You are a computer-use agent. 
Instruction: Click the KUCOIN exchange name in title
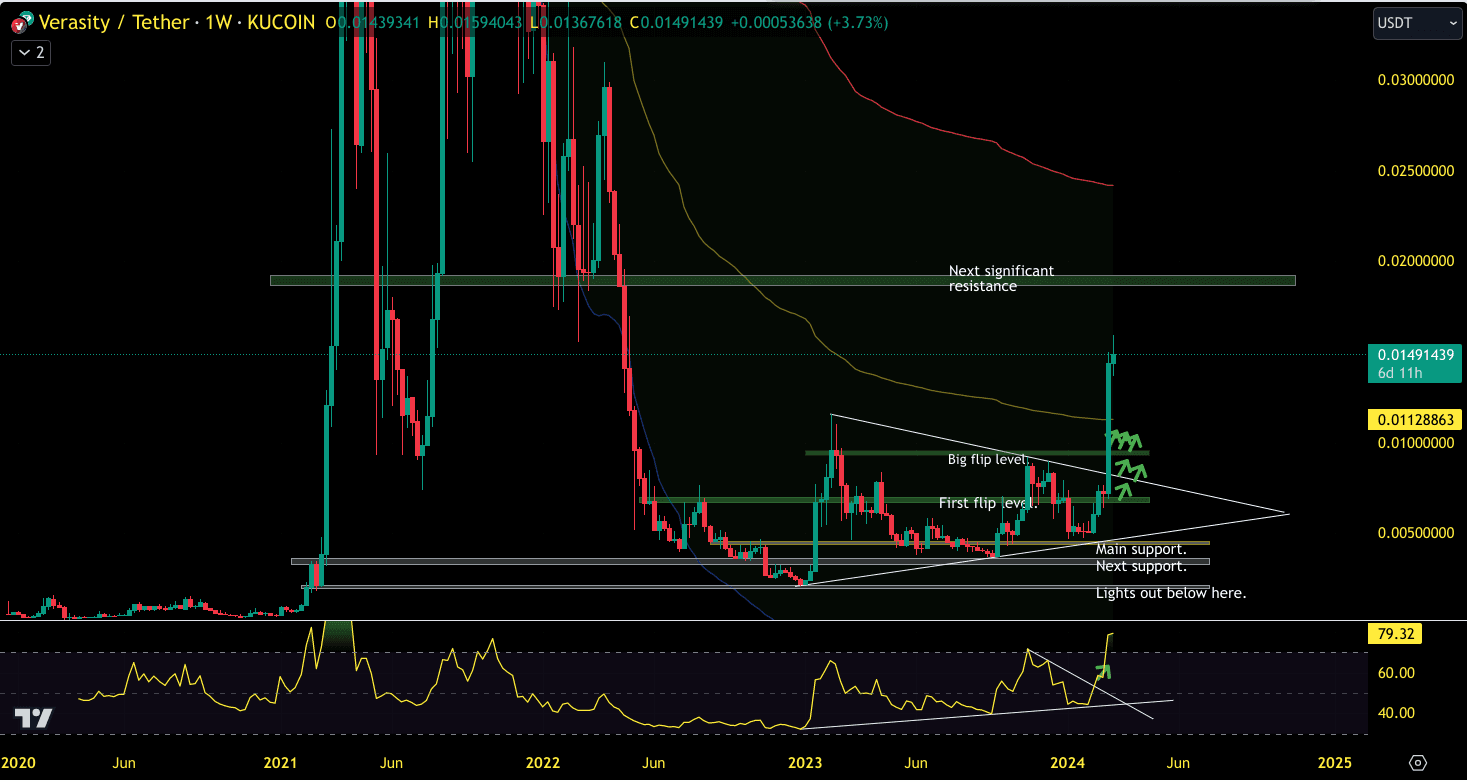281,22
